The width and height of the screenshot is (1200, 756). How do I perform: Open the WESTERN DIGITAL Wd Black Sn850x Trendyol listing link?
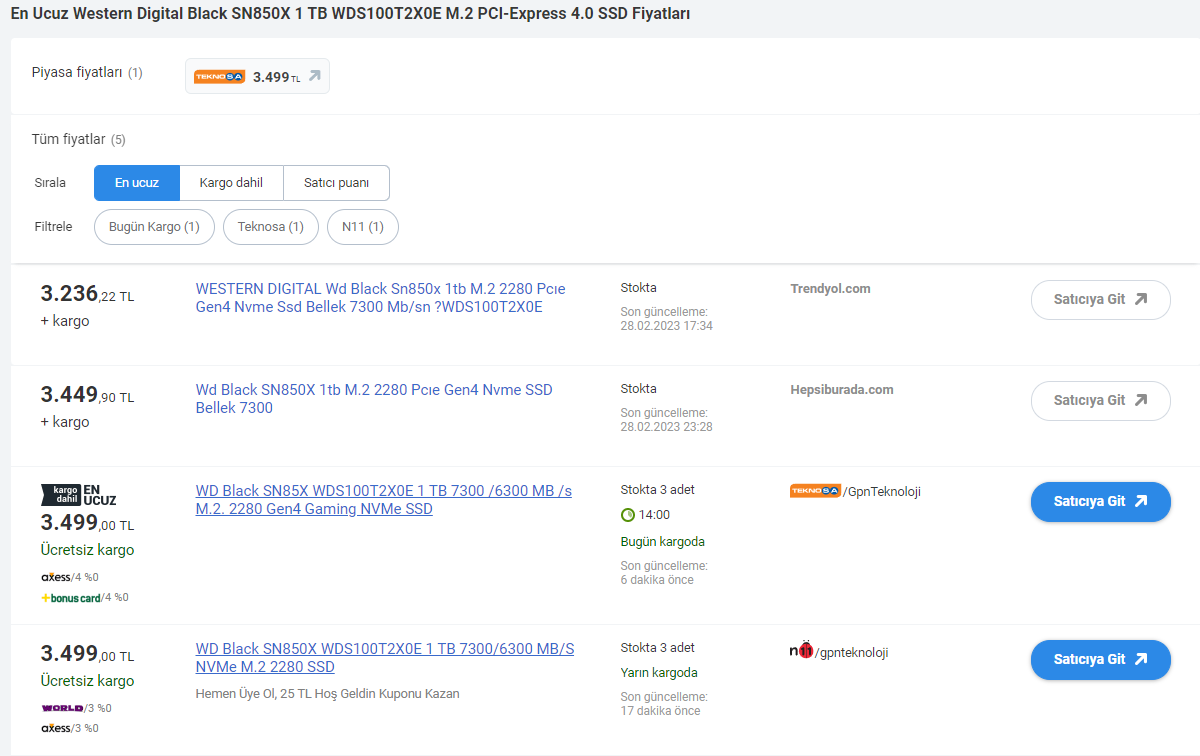pos(380,298)
